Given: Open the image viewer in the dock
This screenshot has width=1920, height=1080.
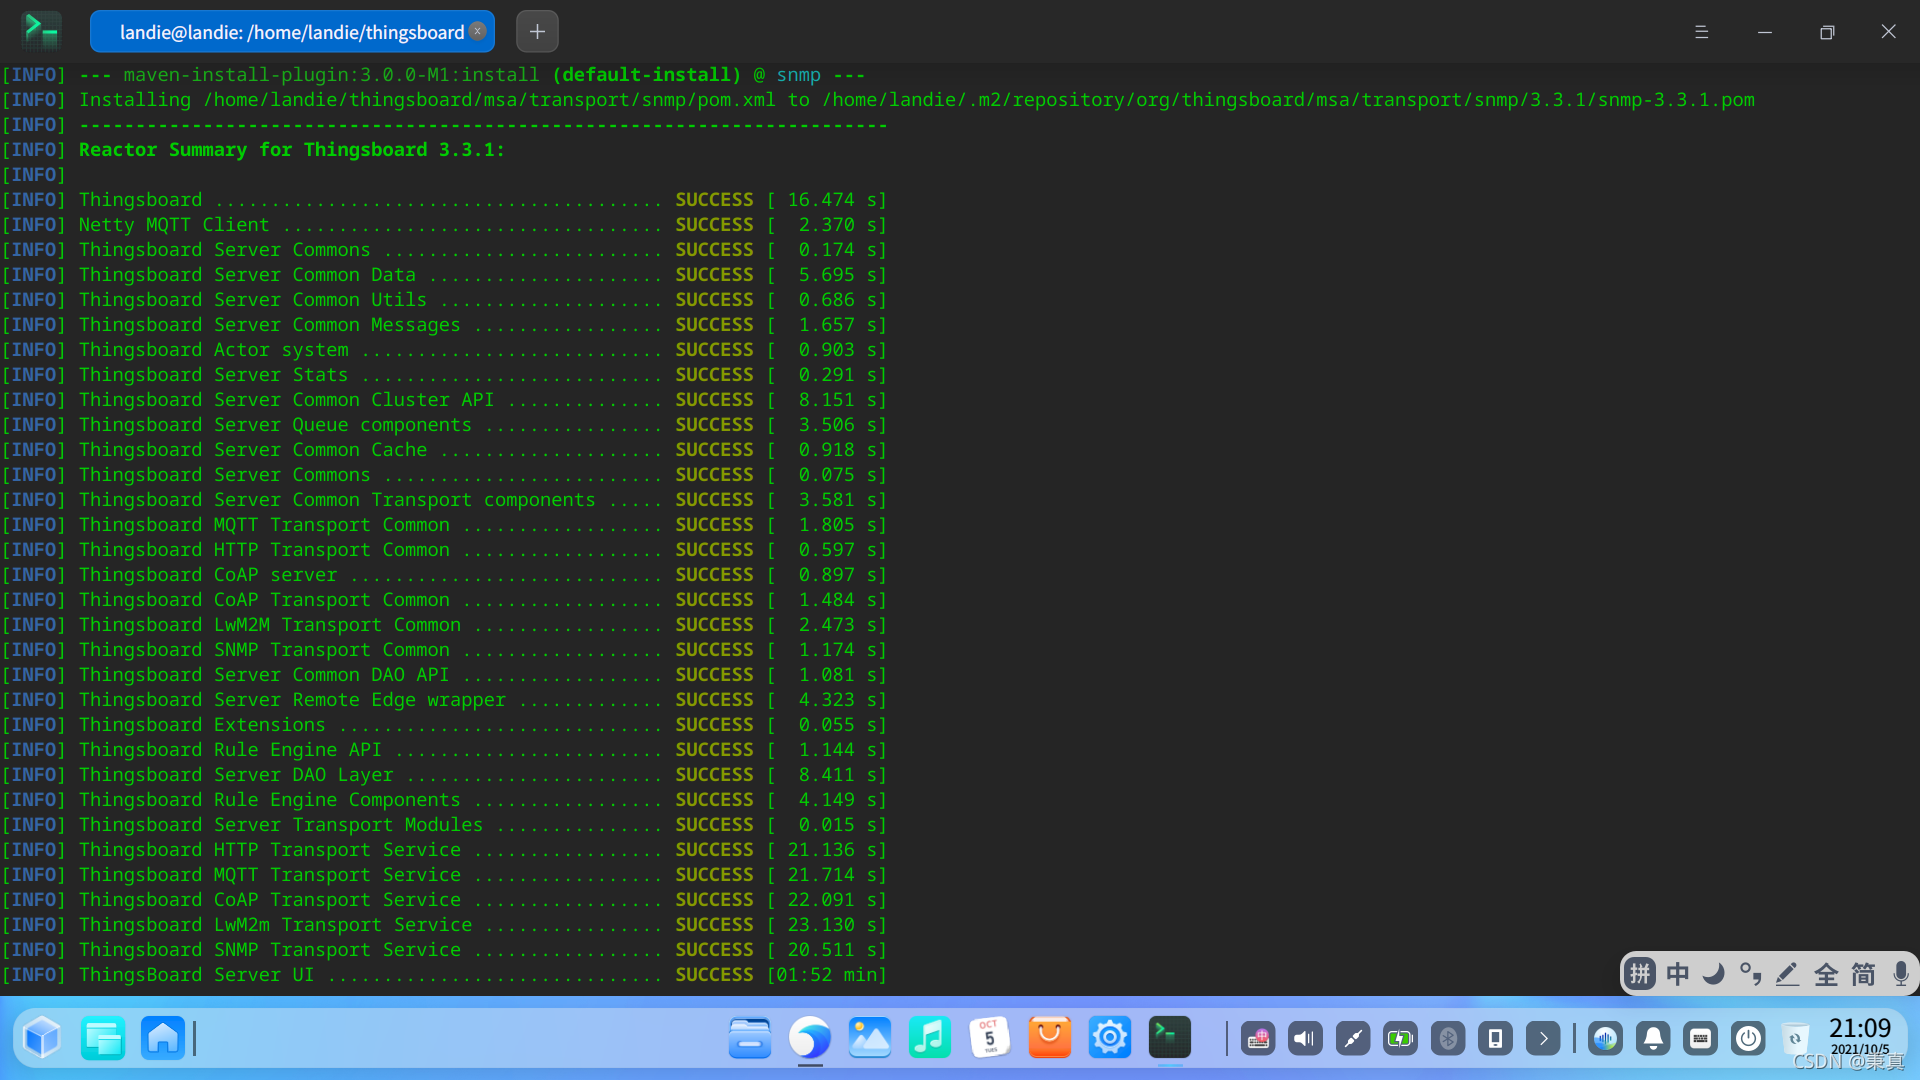Looking at the screenshot, I should click(870, 1038).
